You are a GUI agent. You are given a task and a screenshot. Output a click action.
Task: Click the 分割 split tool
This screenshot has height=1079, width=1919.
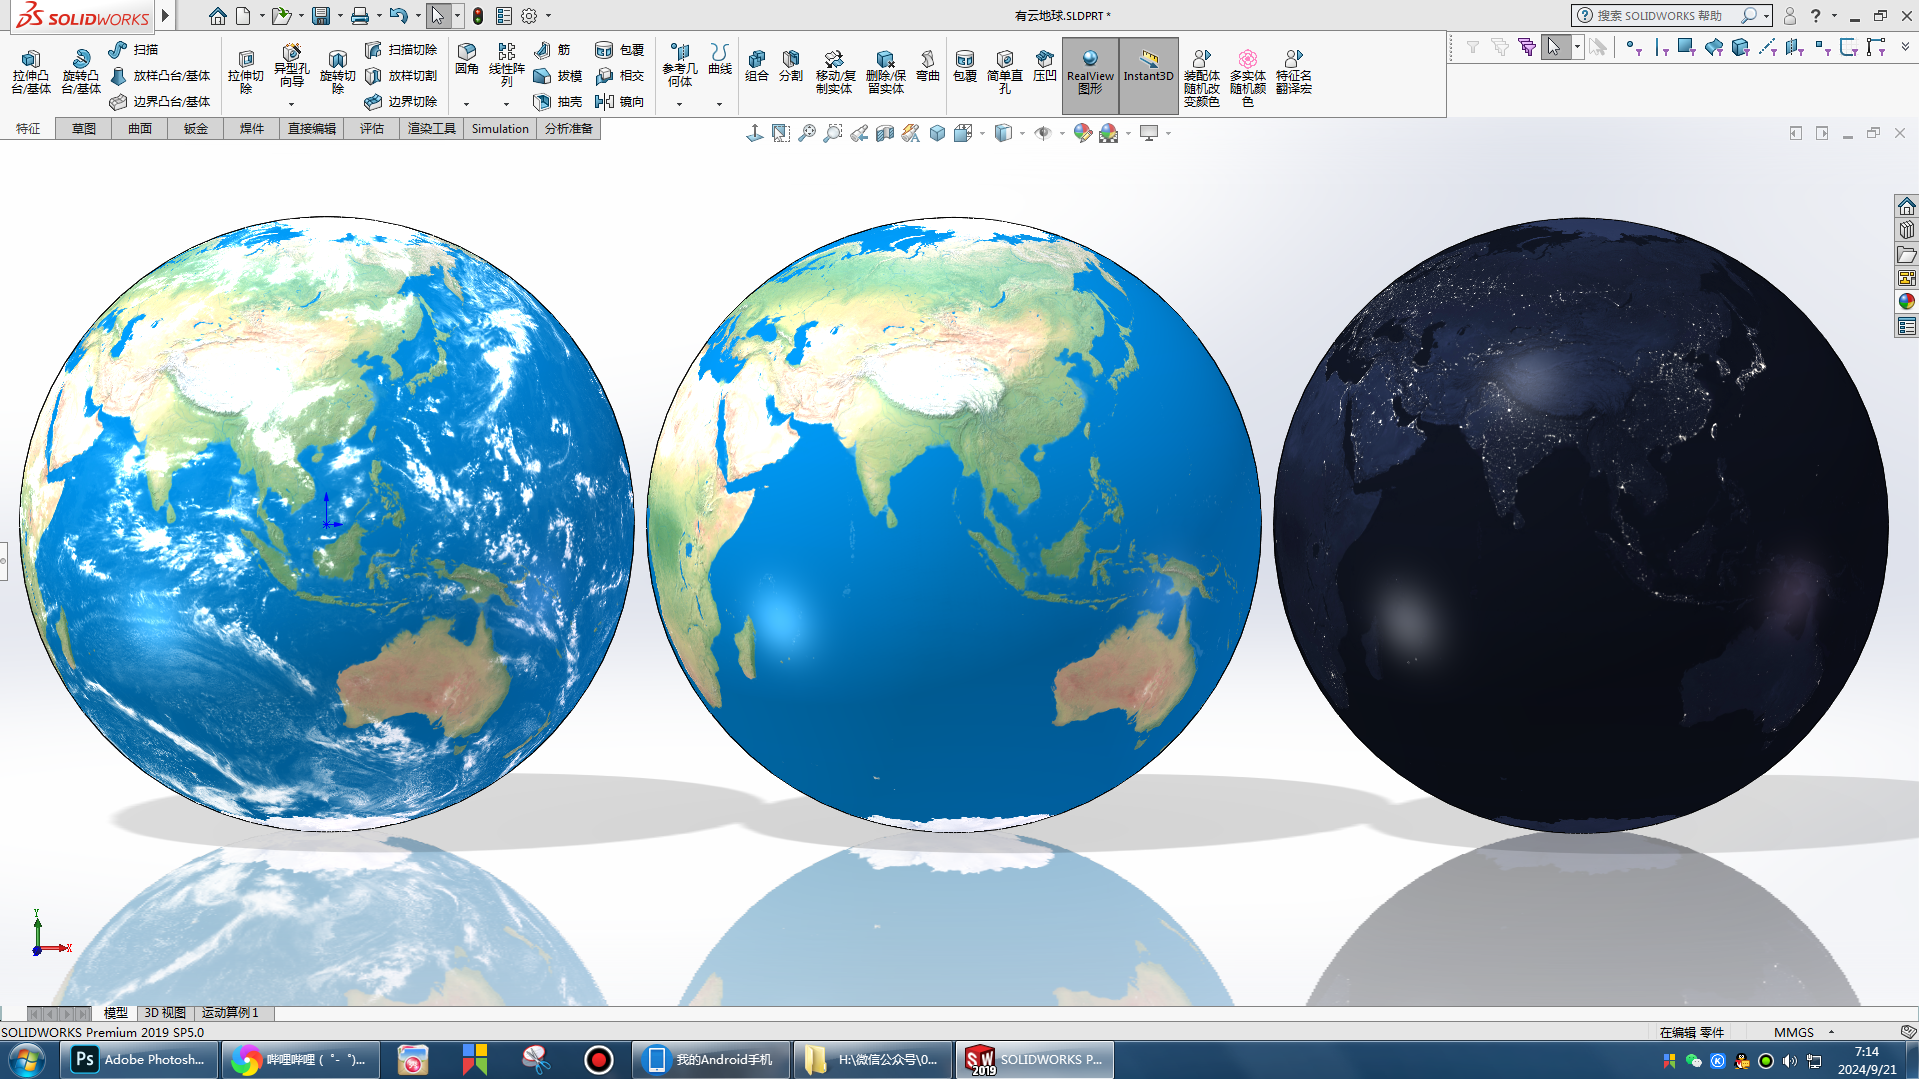point(791,66)
